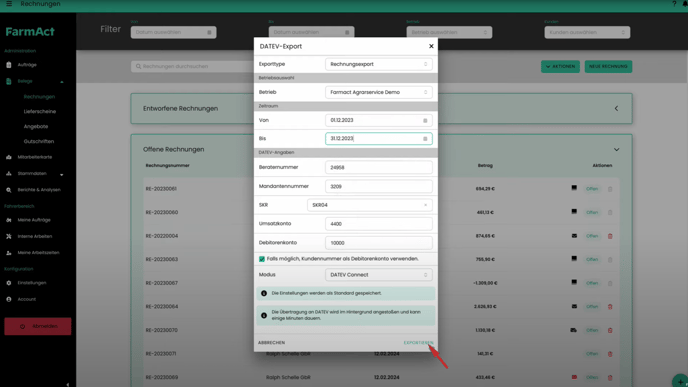Click invoice number RE-20230060
688x387 pixels.
pyautogui.click(x=162, y=212)
